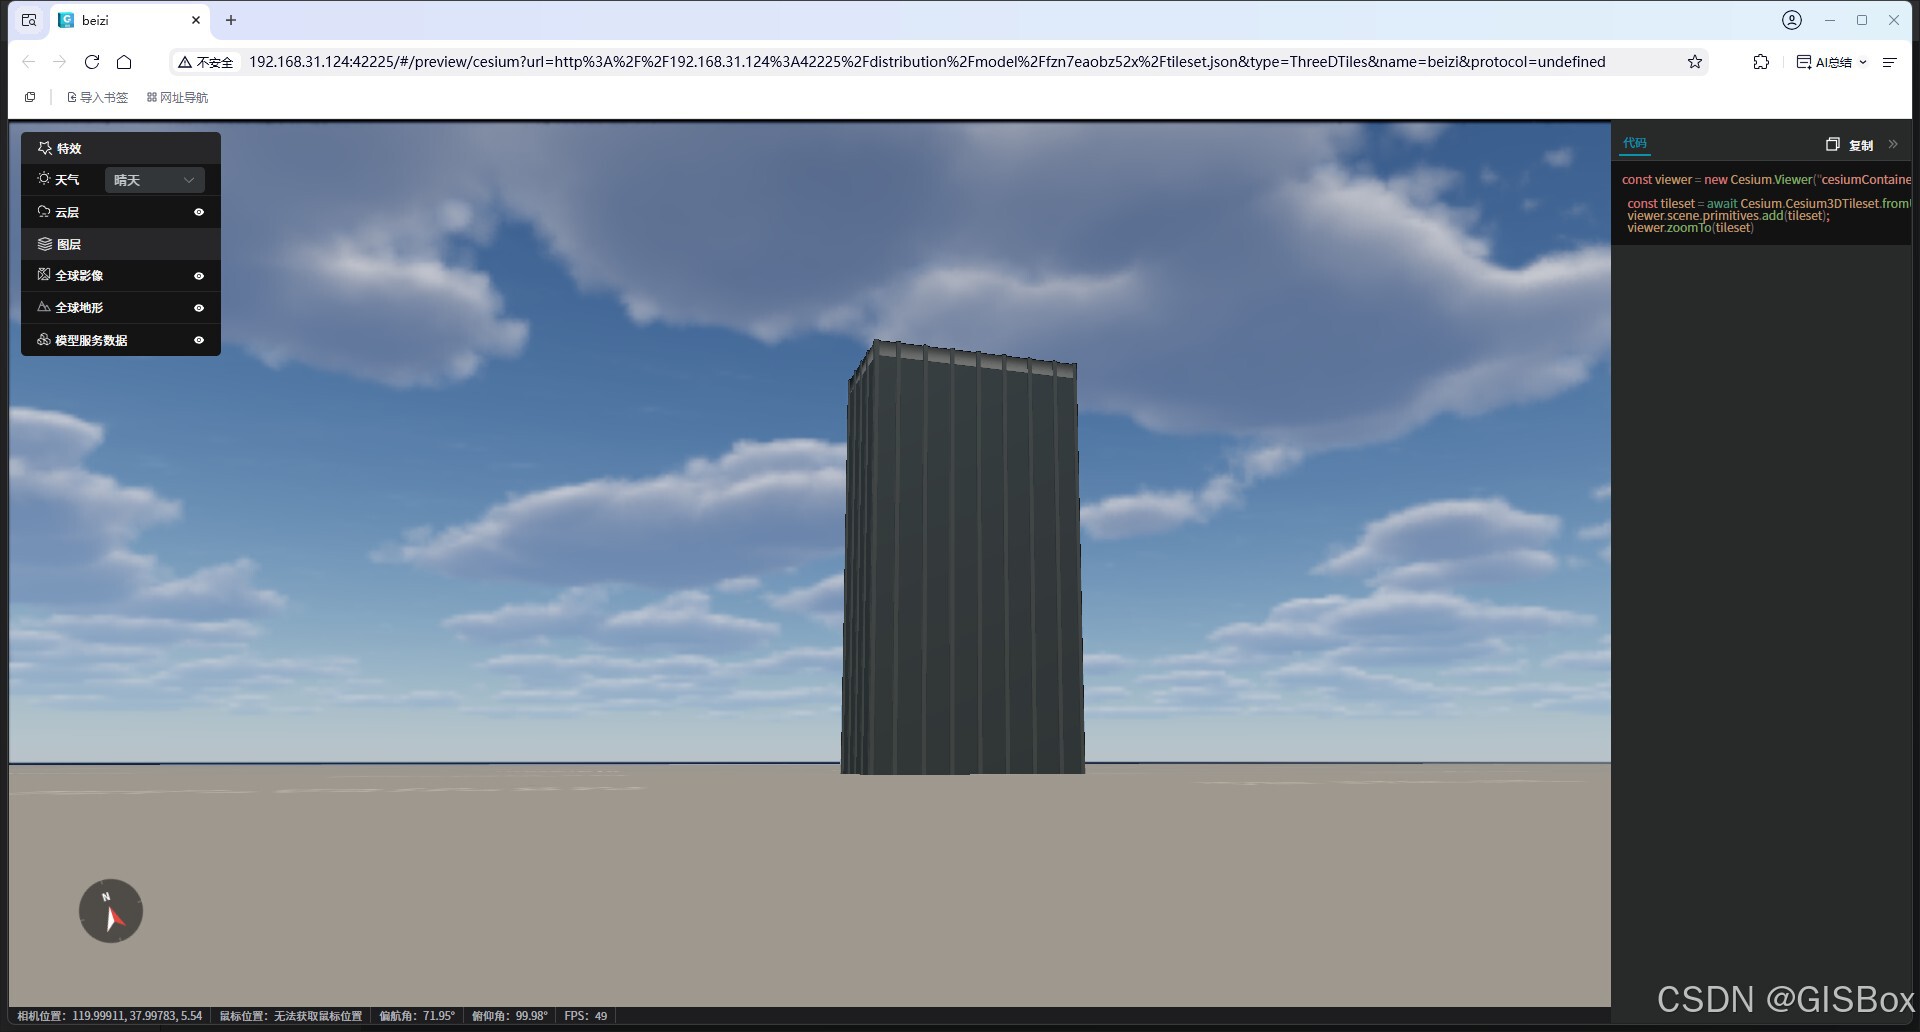Toggle 全球地形 terrain visibility eye

click(199, 308)
